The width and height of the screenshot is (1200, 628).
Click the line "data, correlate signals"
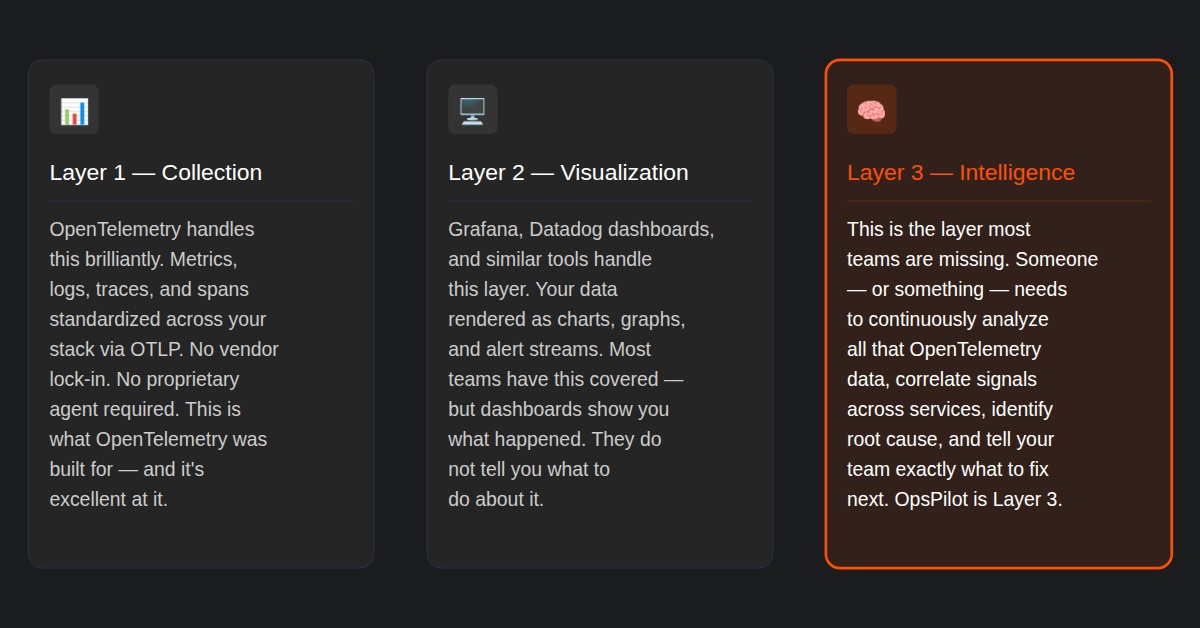[942, 379]
